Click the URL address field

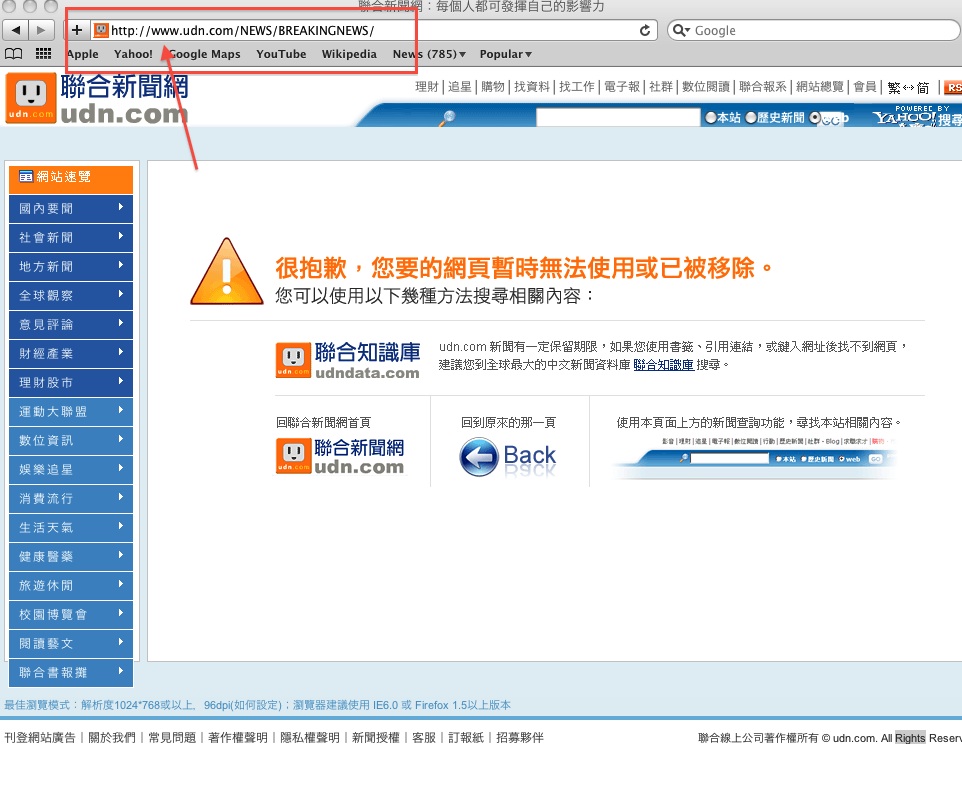click(374, 30)
